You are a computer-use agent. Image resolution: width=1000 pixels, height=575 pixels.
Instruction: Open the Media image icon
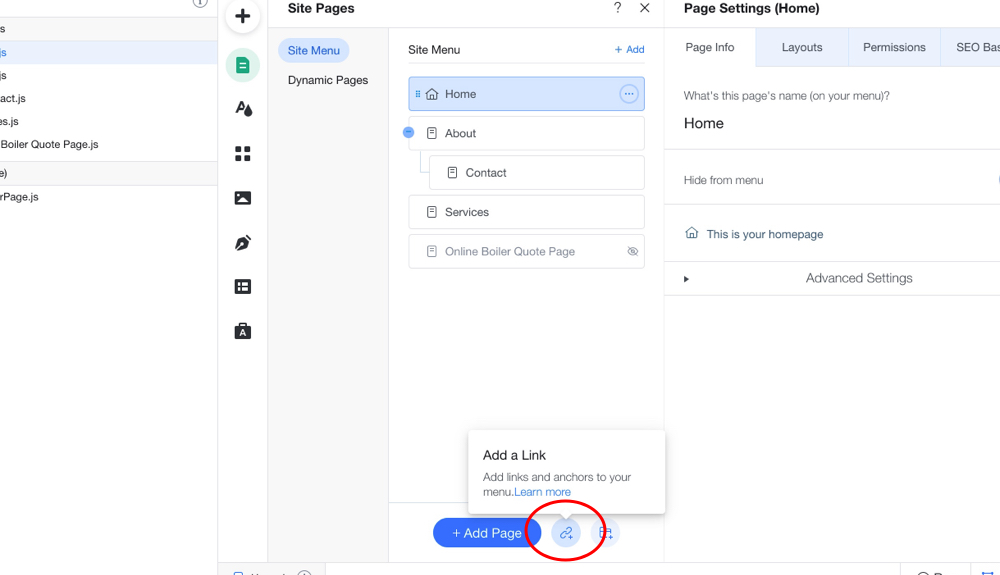pos(242,198)
